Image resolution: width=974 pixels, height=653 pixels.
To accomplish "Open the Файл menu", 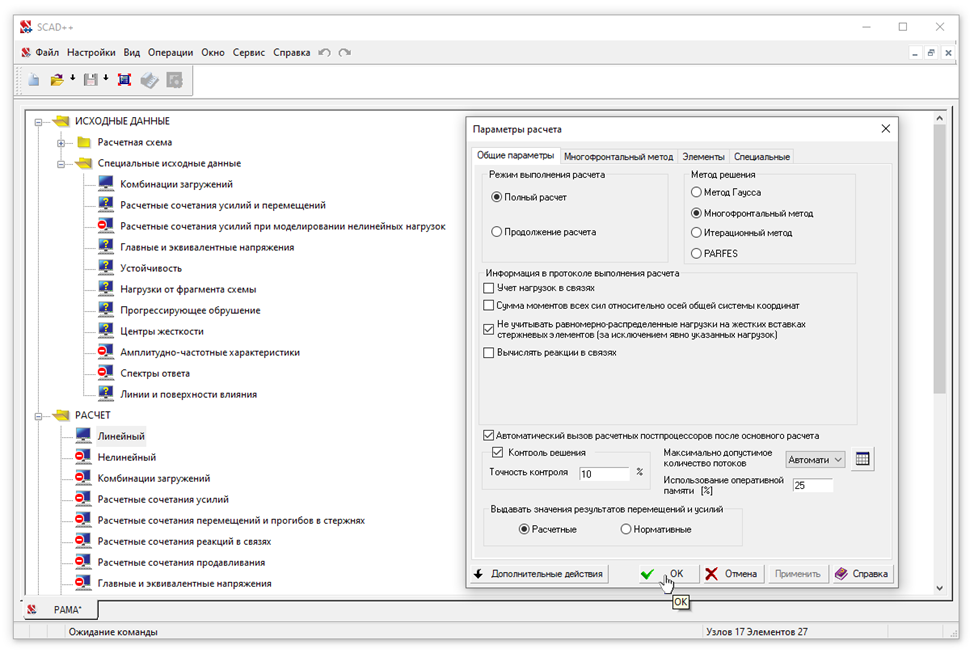I will click(47, 53).
